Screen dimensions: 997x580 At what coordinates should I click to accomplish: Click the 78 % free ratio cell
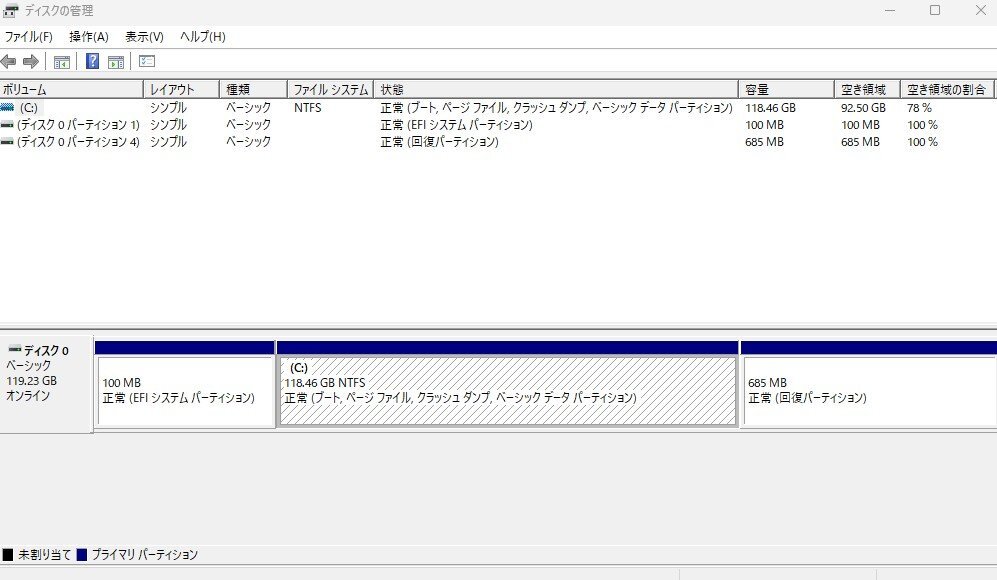tap(919, 107)
